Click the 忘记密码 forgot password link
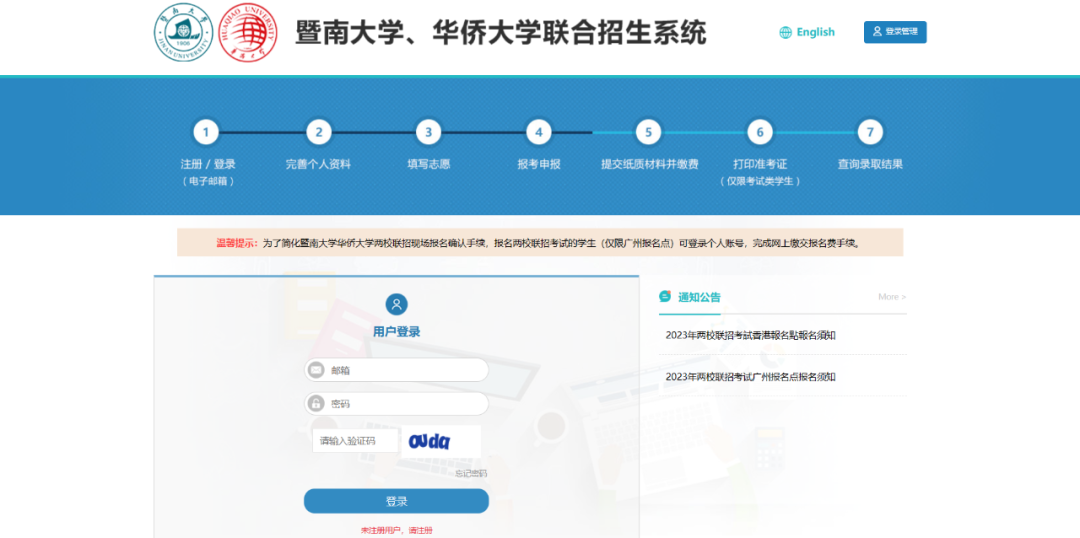 (x=471, y=473)
